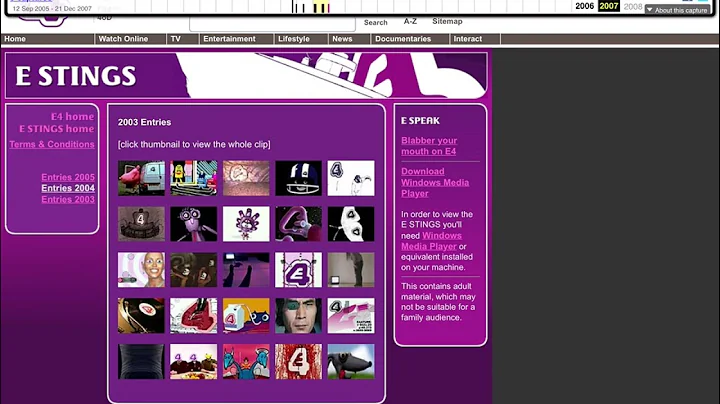Open brown E4 emblem clip thumbnail
The height and width of the screenshot is (404, 720).
[x=141, y=224]
